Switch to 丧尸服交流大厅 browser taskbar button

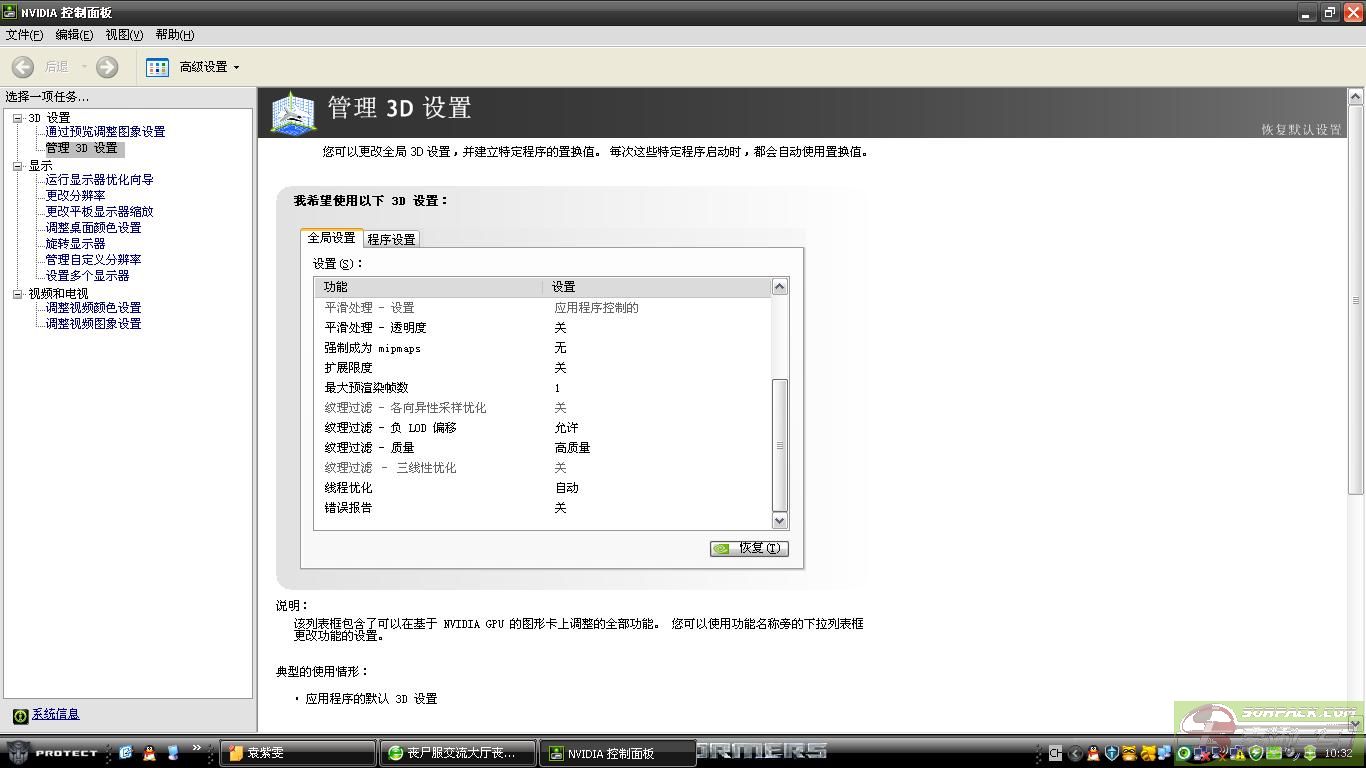click(x=458, y=753)
